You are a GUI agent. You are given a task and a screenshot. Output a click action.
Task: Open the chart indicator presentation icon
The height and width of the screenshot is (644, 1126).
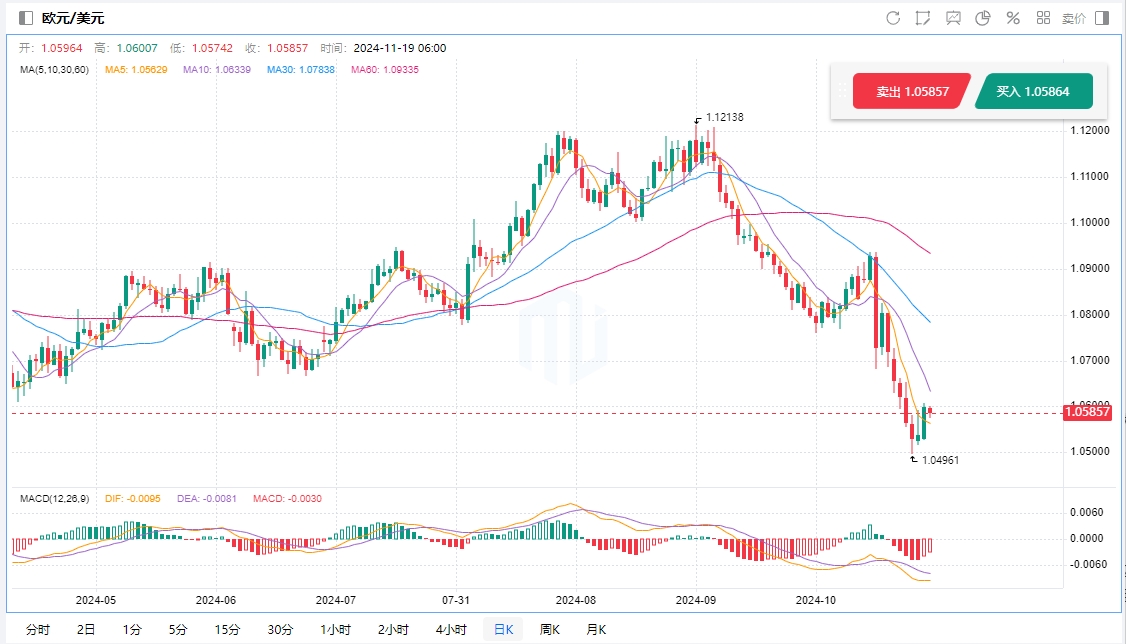953,18
